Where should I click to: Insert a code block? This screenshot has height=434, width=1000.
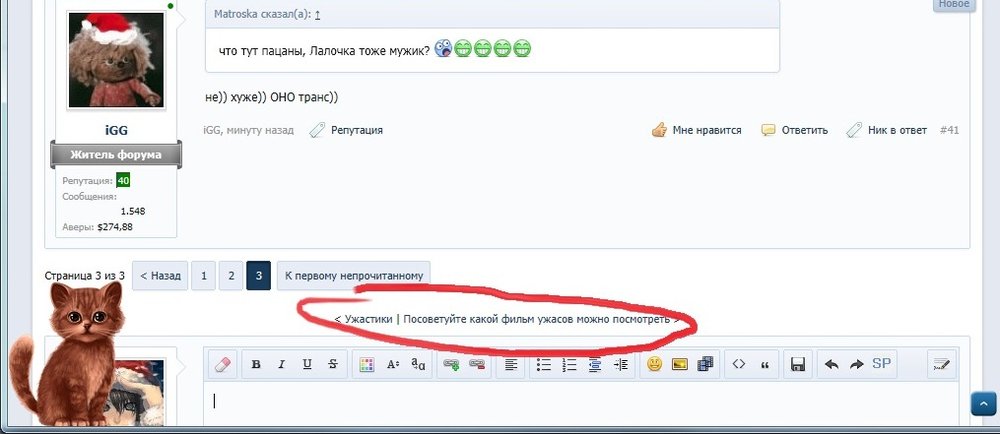(739, 364)
